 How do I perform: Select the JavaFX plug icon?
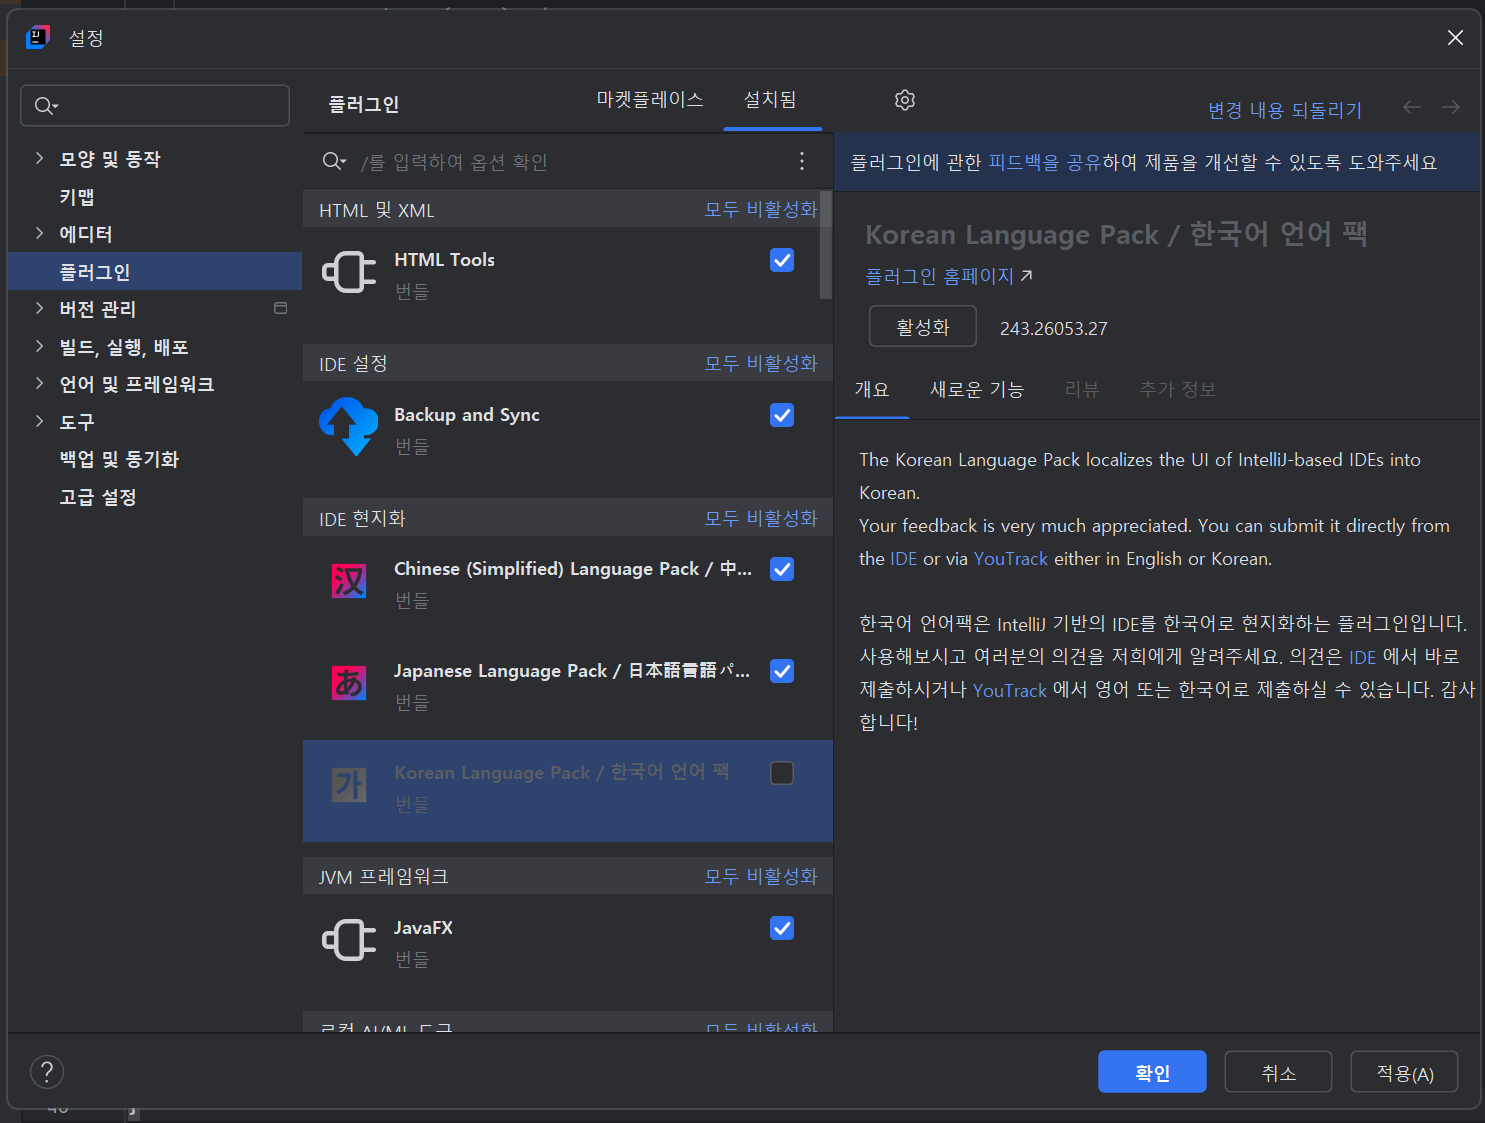click(349, 940)
